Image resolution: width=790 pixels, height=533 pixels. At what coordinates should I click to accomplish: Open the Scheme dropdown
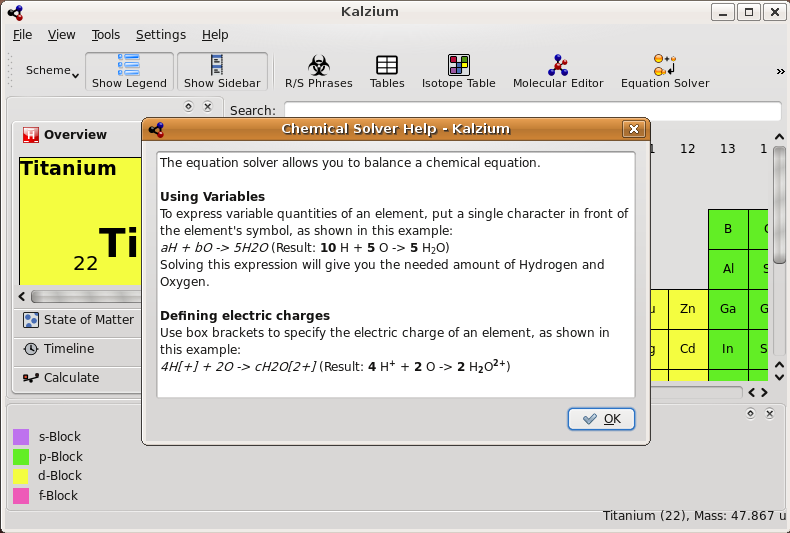coord(52,71)
